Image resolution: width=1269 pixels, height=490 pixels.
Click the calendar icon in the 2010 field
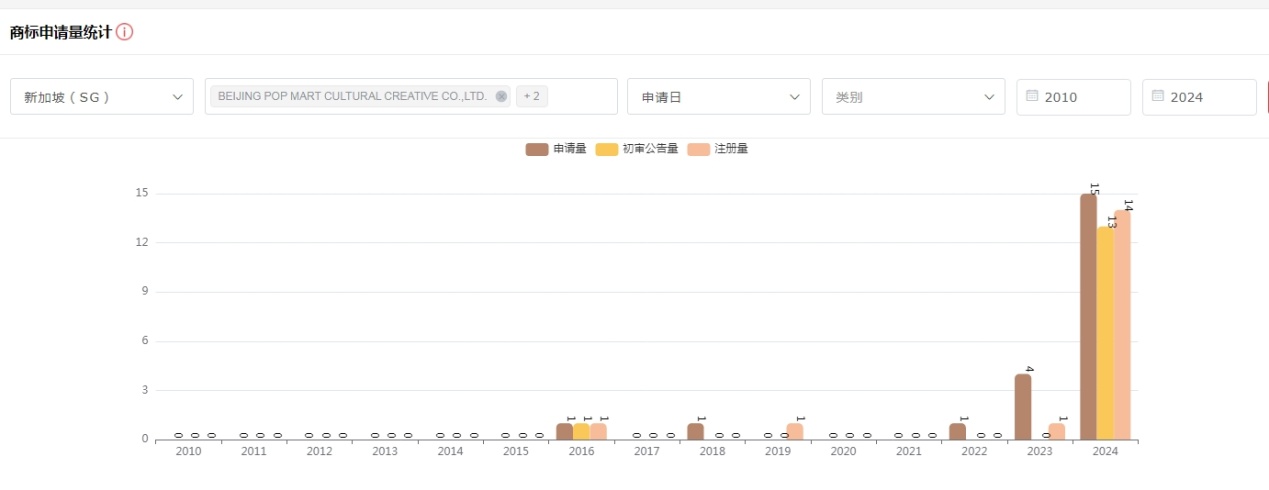[x=1032, y=96]
